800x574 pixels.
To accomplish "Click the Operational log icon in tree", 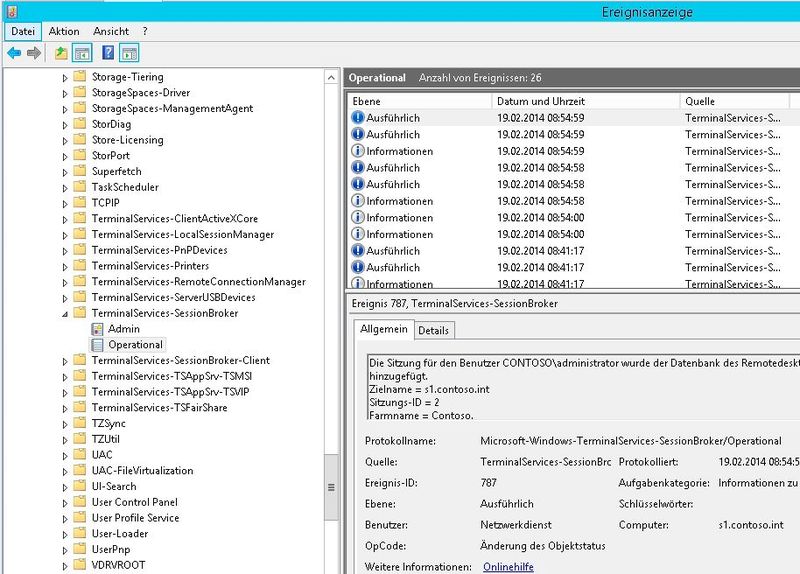I will point(97,345).
